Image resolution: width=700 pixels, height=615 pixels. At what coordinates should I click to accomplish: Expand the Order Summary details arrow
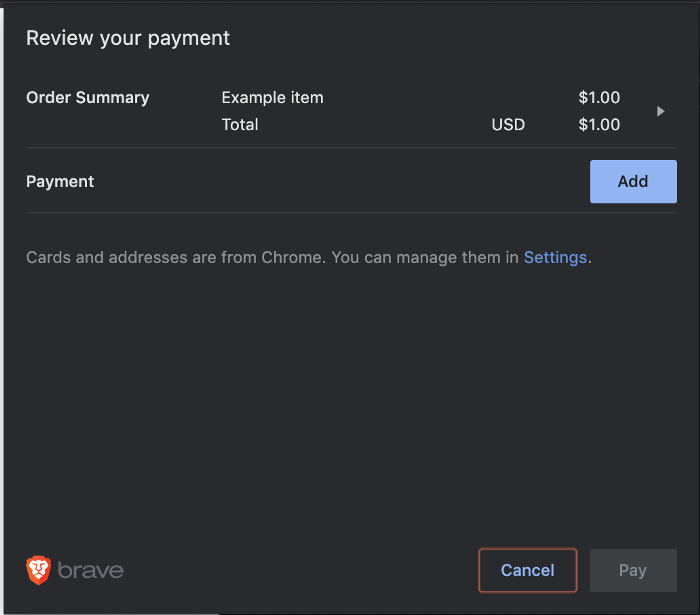pyautogui.click(x=660, y=111)
